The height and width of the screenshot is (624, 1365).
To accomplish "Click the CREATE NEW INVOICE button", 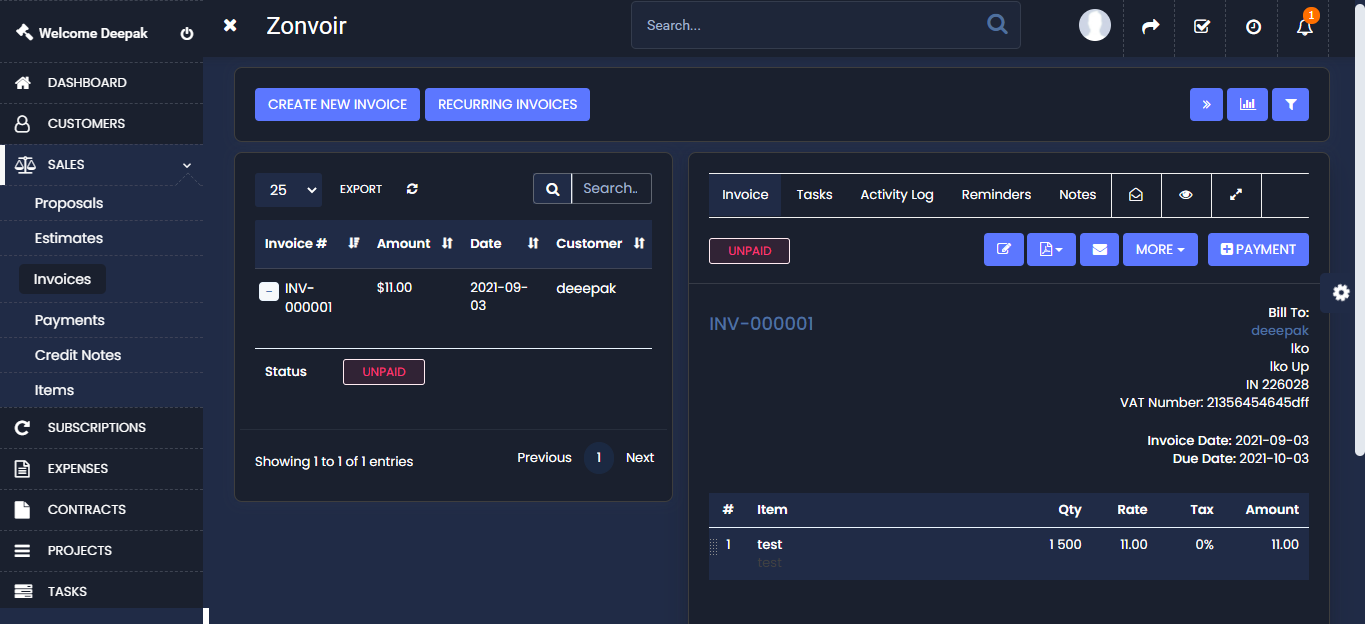I will click(337, 104).
